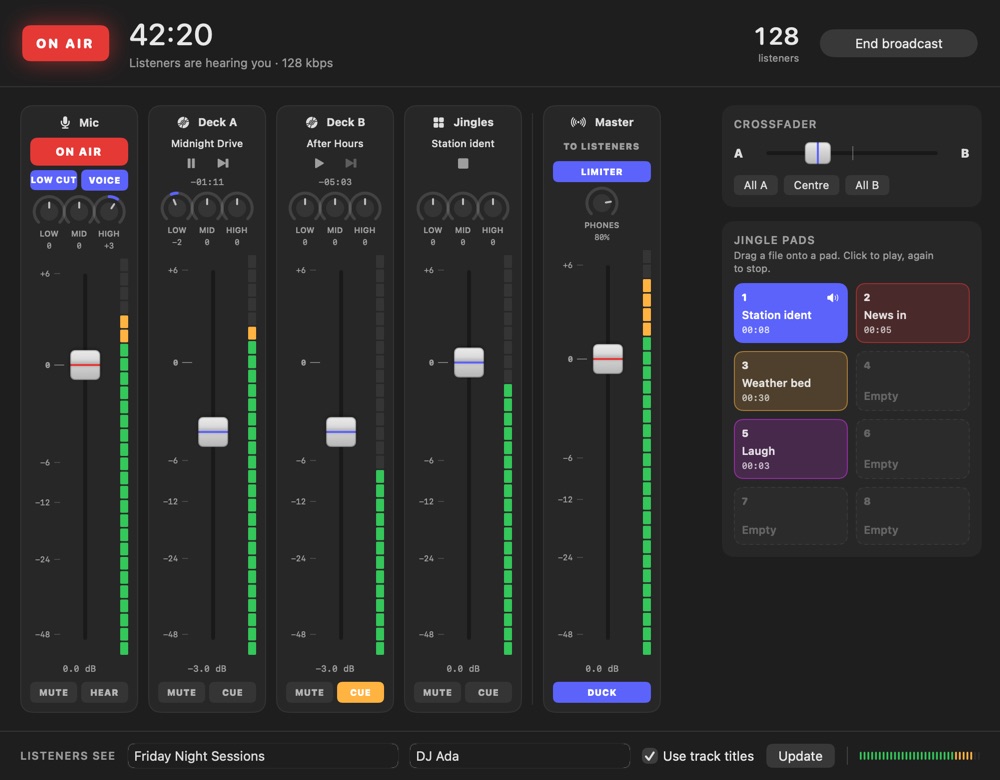Click Deck A MID EQ knob
Image resolution: width=1000 pixels, height=780 pixels.
click(x=207, y=207)
